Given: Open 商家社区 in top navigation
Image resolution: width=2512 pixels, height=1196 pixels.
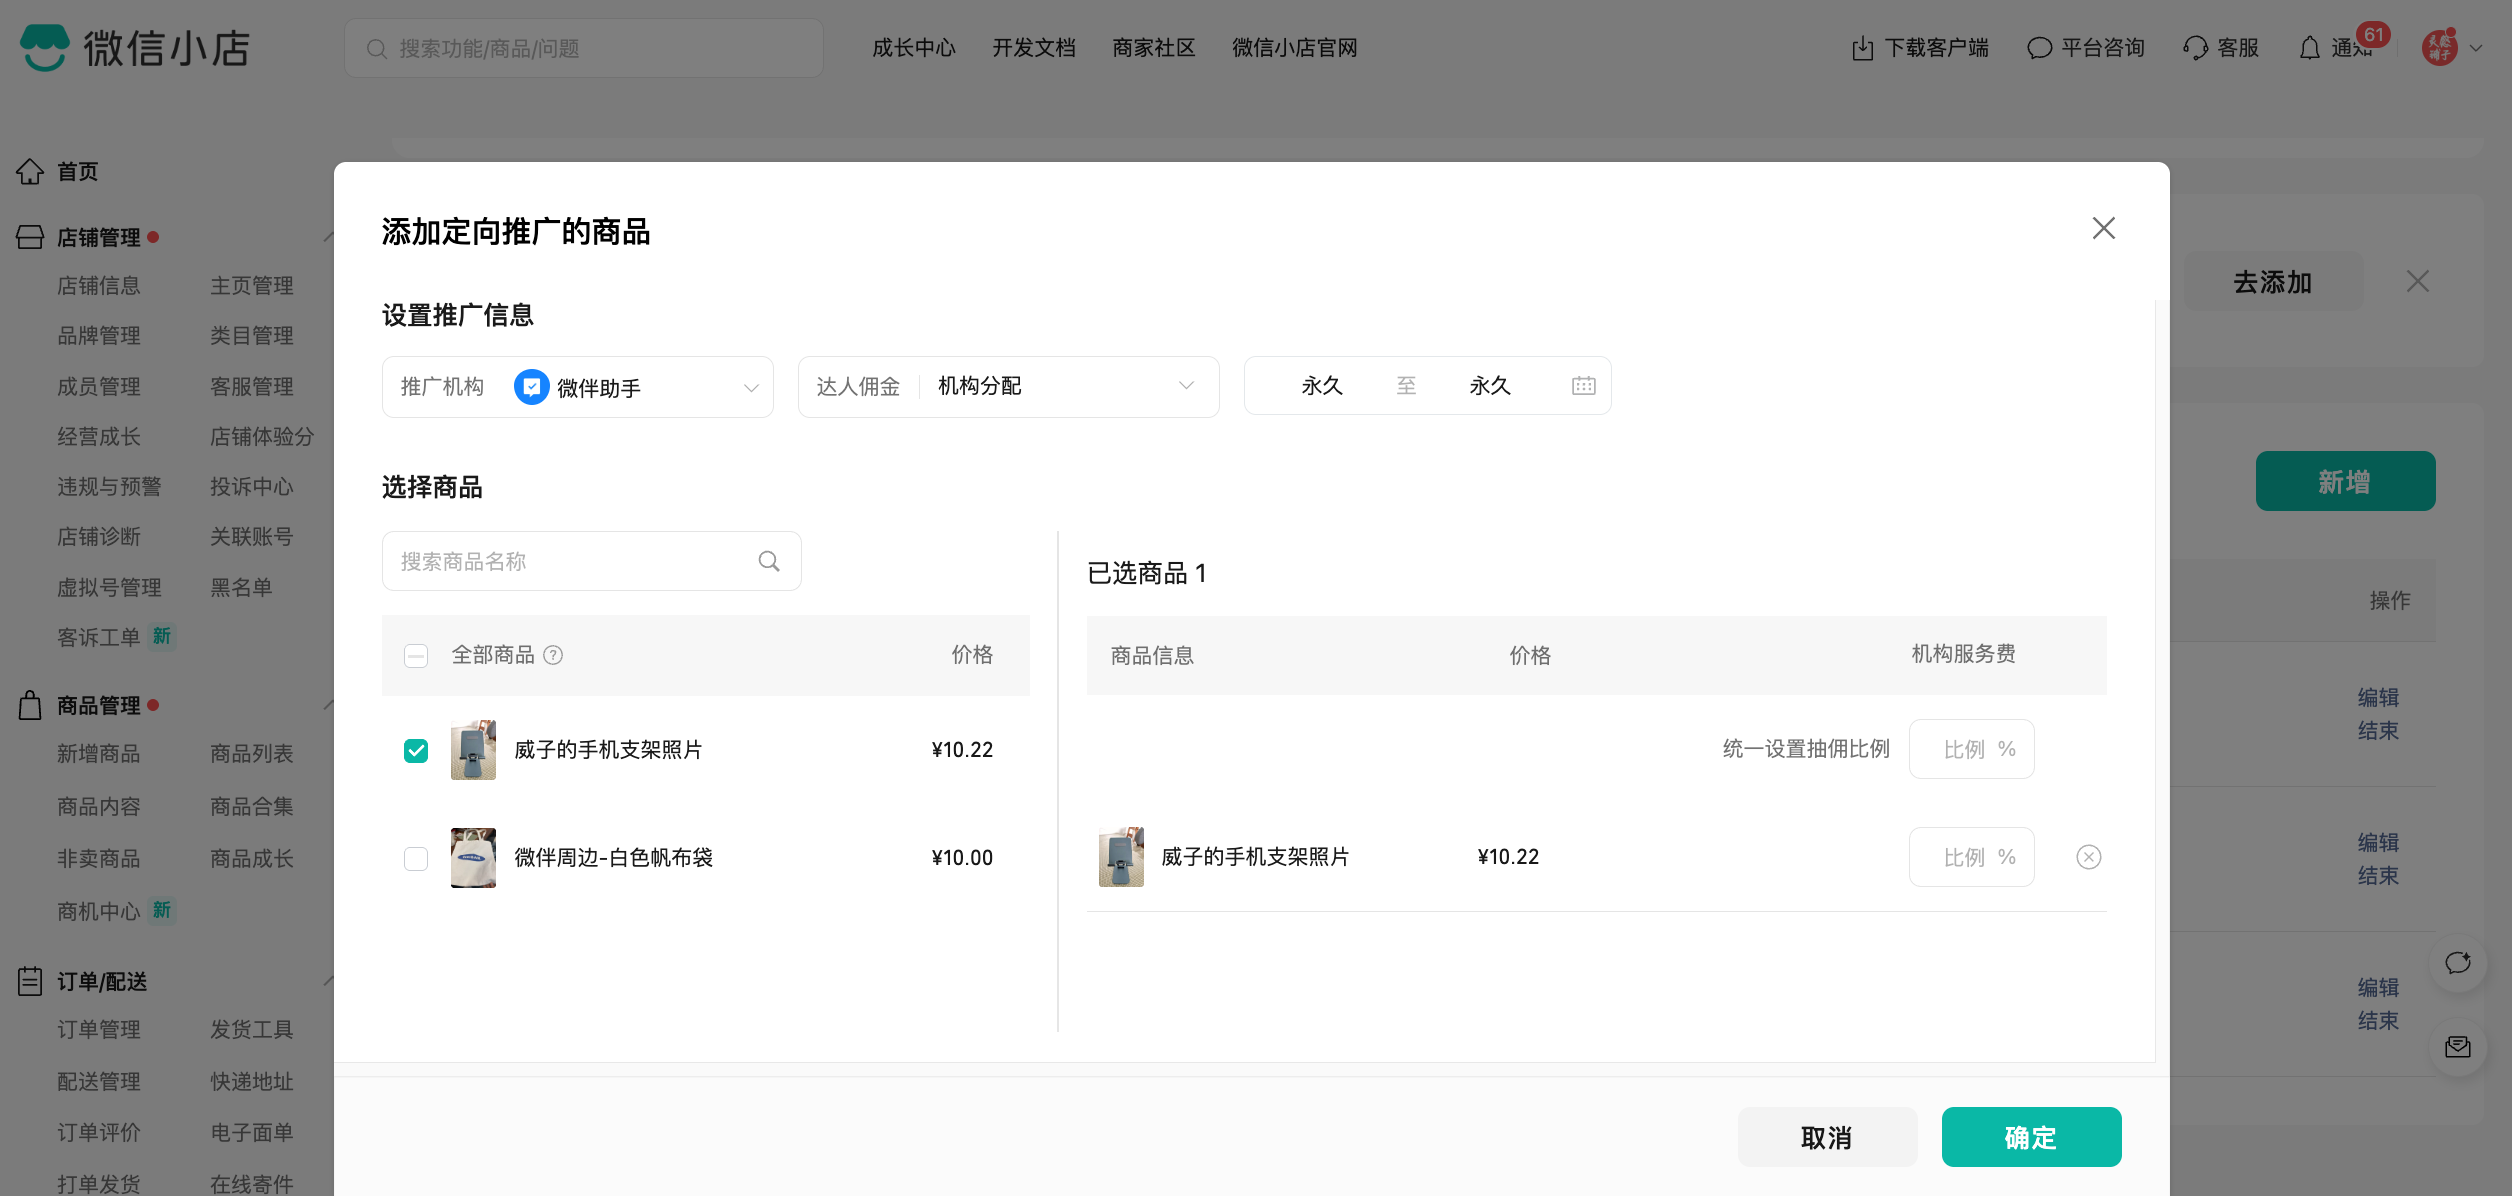Looking at the screenshot, I should [1153, 48].
